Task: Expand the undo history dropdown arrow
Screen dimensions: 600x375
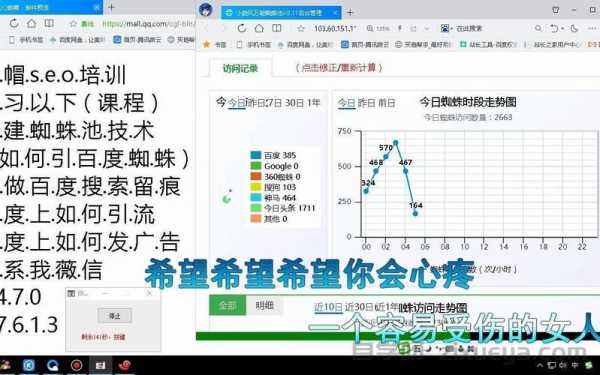Action: [x=562, y=29]
